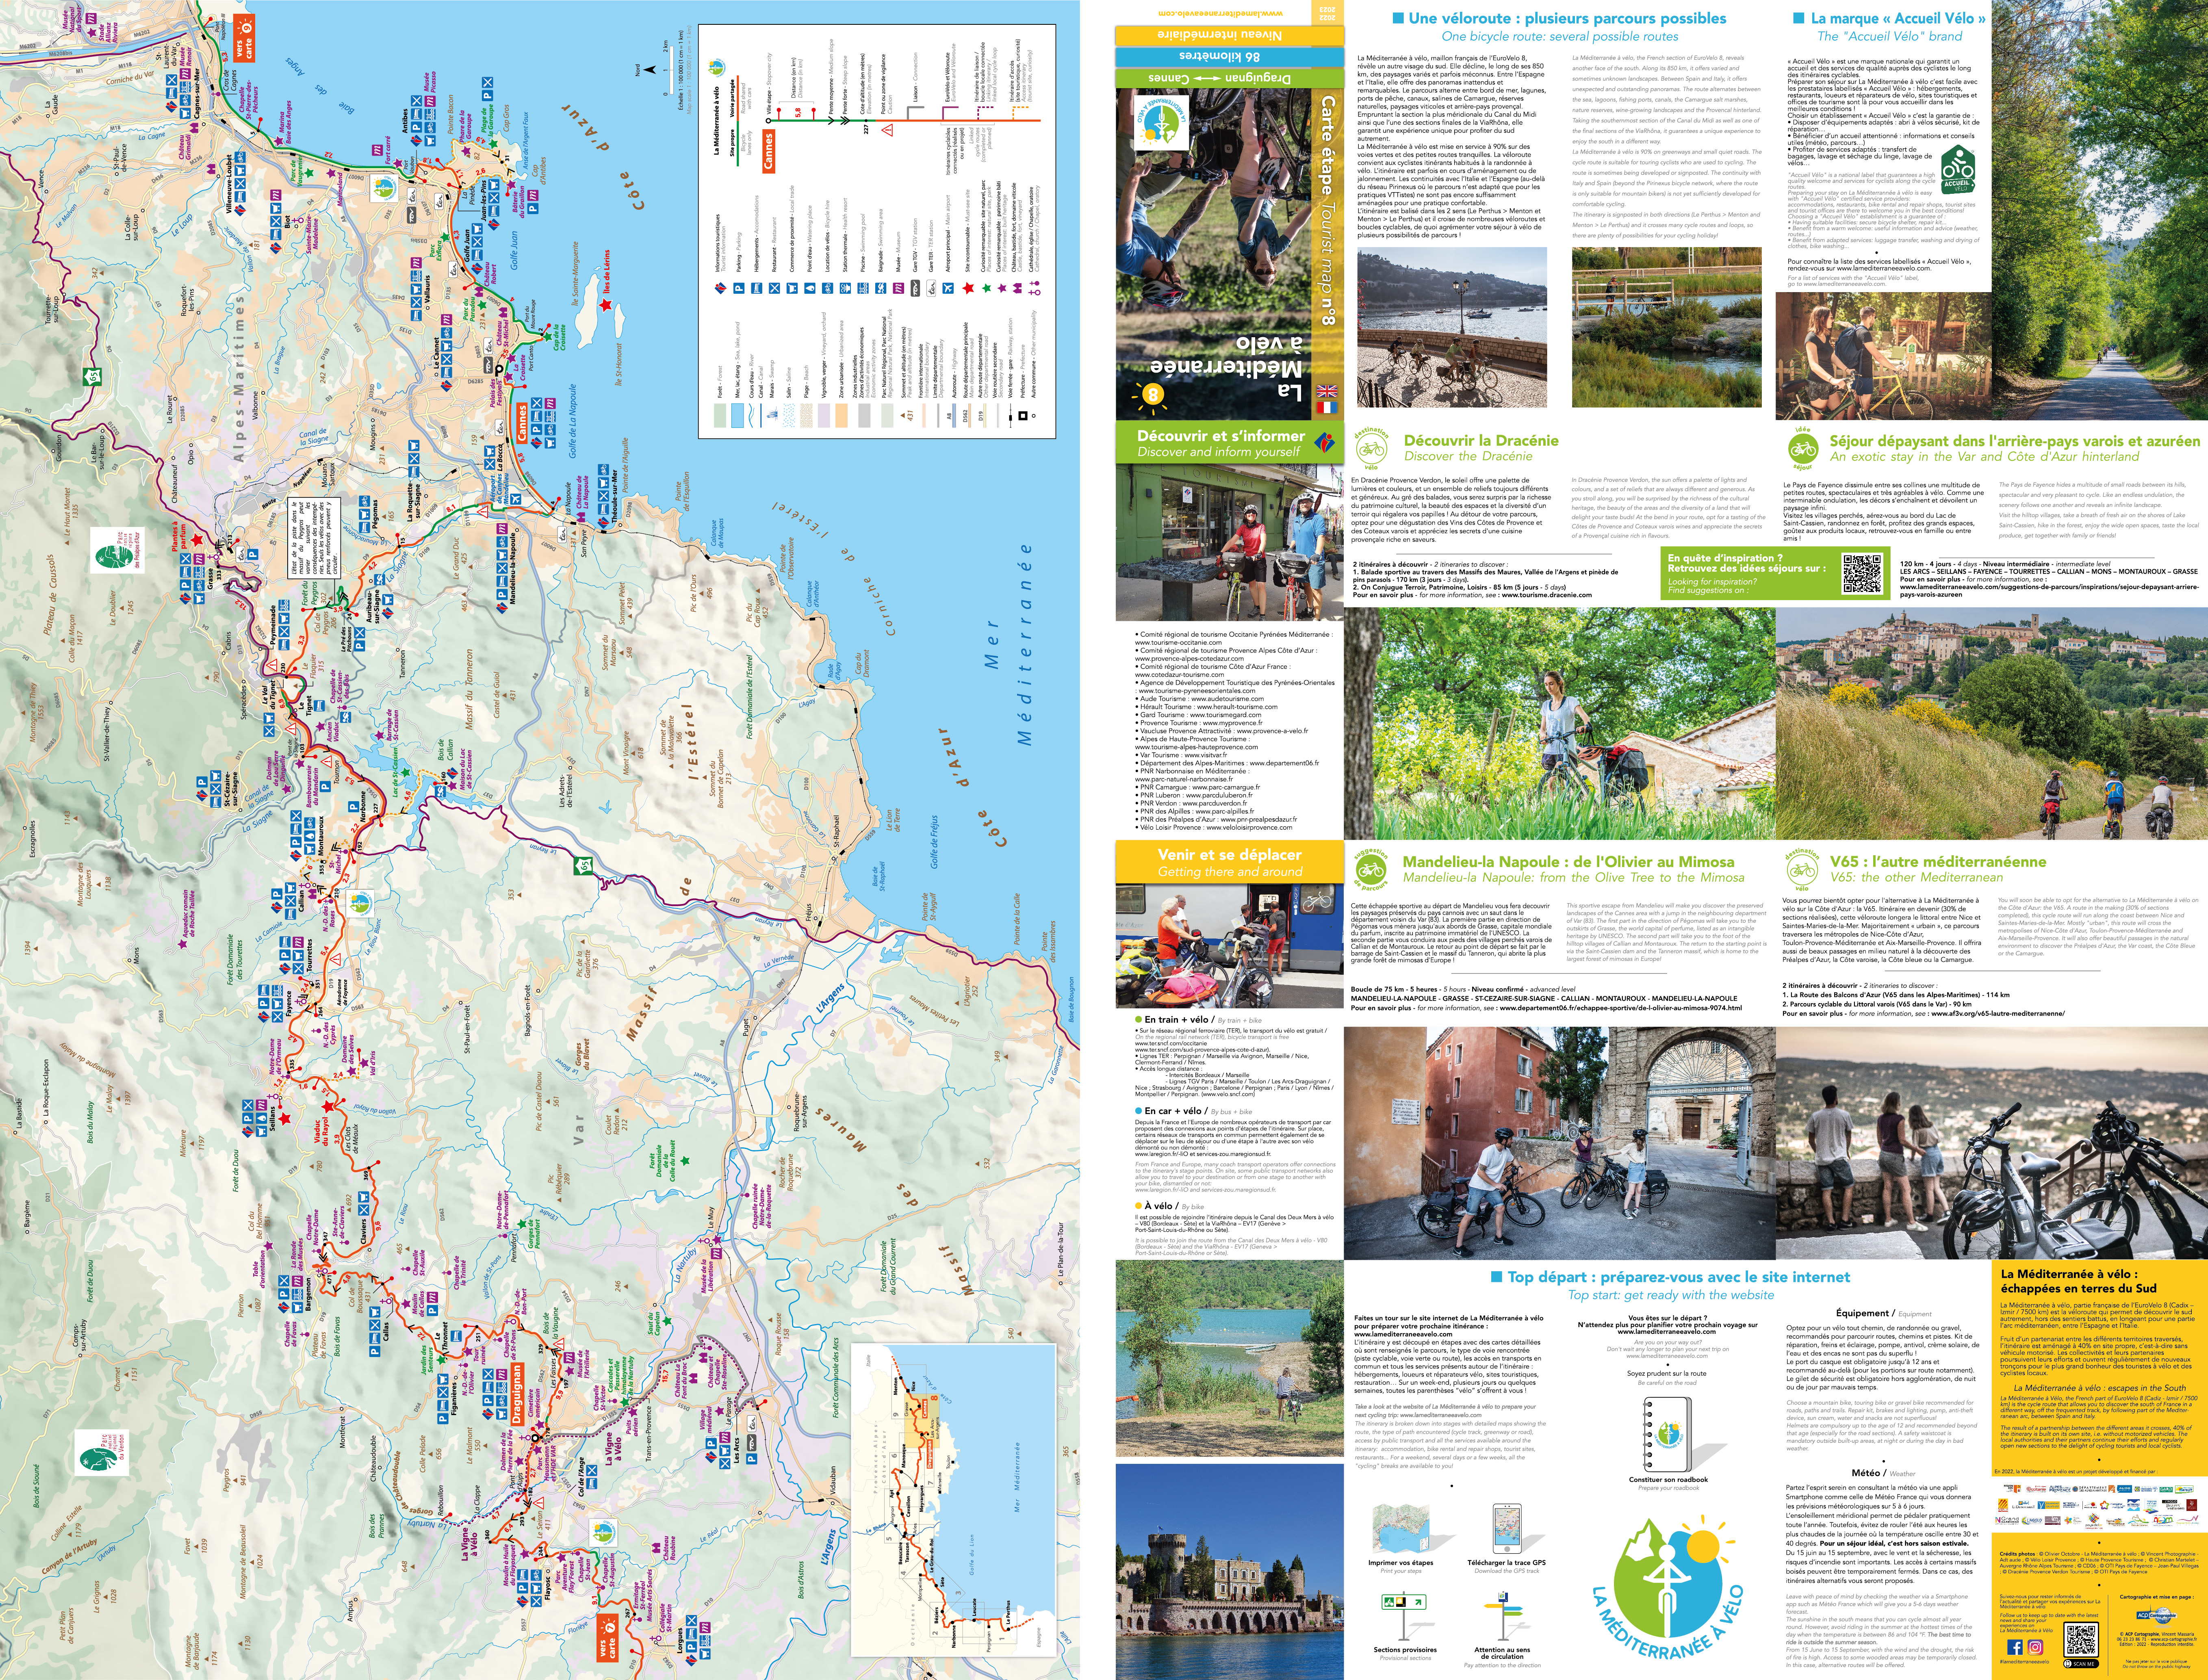Click the orange urbanized area swatch in legend
Image resolution: width=2208 pixels, height=1680 pixels.
[x=842, y=416]
